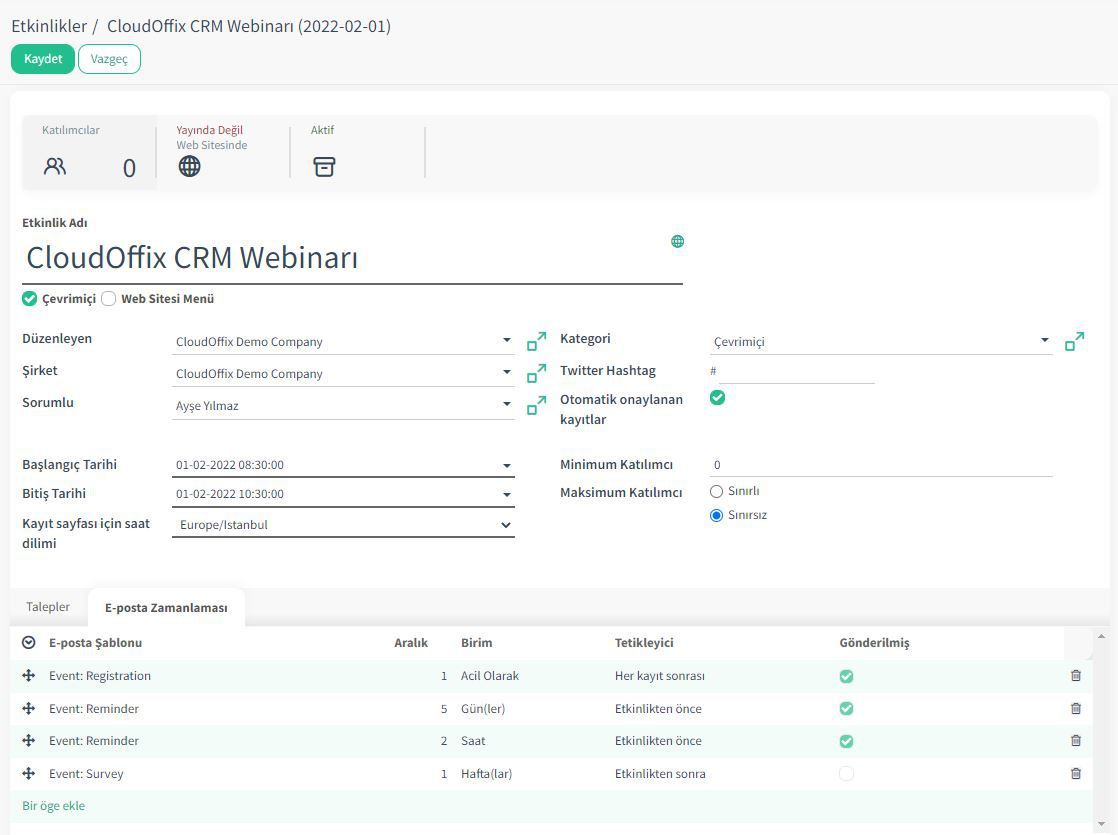Open the Europe/Istanbul timezone dropdown
The height and width of the screenshot is (835, 1118).
point(343,524)
